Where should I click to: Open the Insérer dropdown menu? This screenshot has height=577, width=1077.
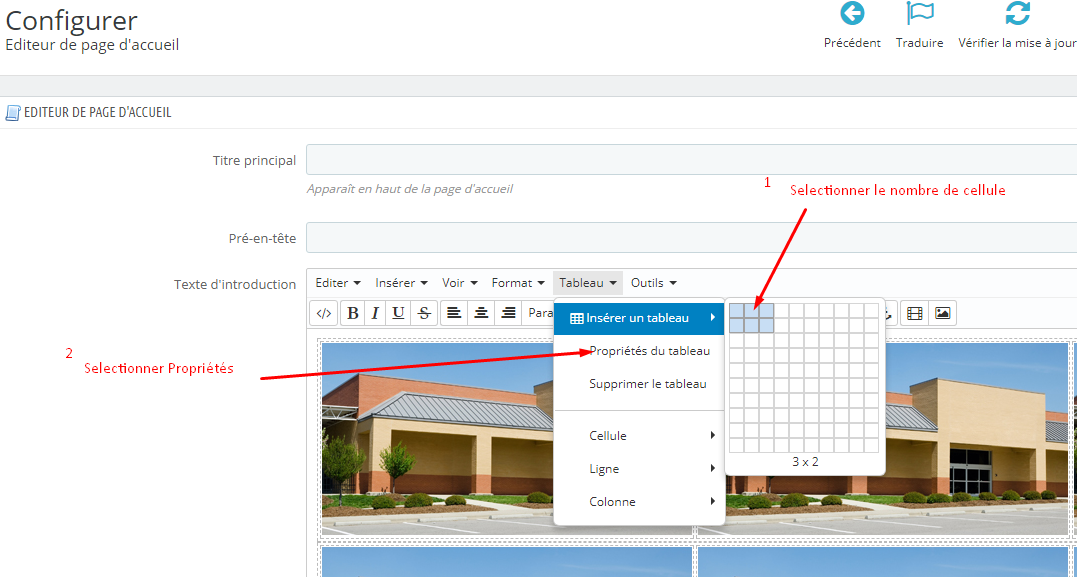click(x=401, y=282)
